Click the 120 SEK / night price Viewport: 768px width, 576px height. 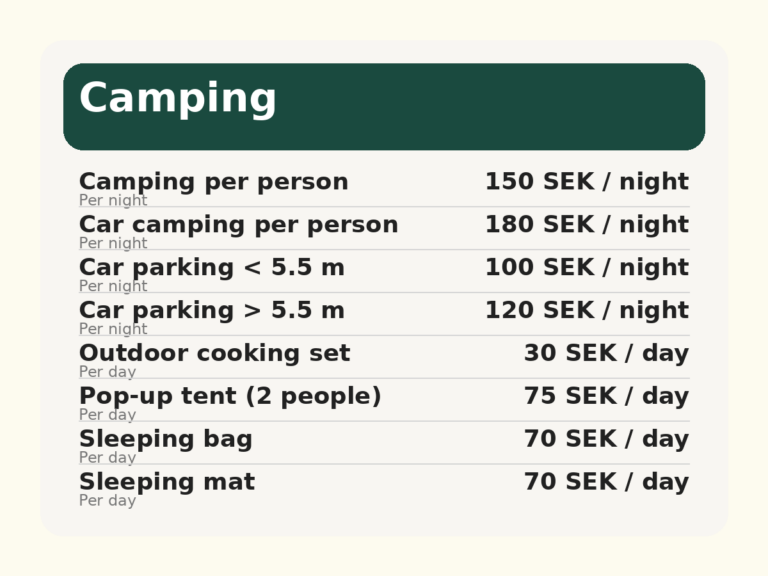586,311
